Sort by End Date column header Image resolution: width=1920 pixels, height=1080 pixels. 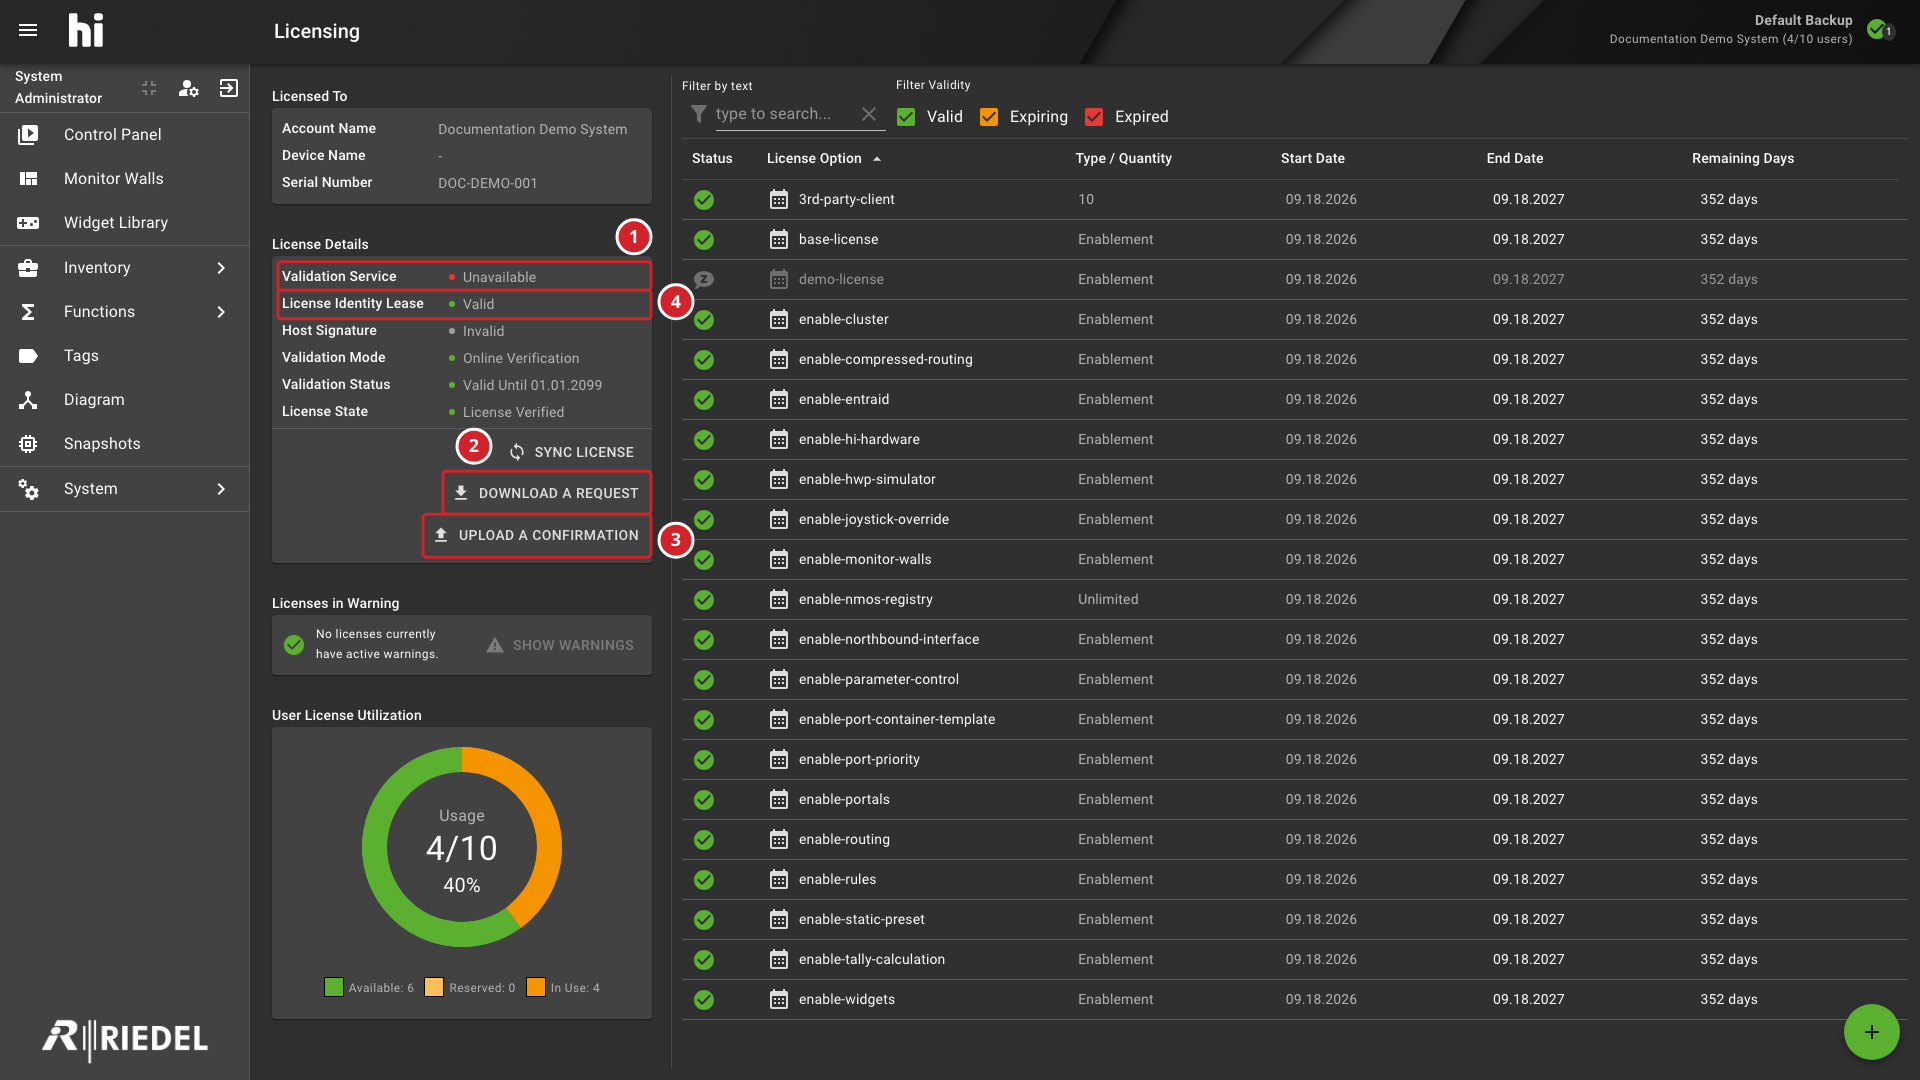click(x=1514, y=158)
